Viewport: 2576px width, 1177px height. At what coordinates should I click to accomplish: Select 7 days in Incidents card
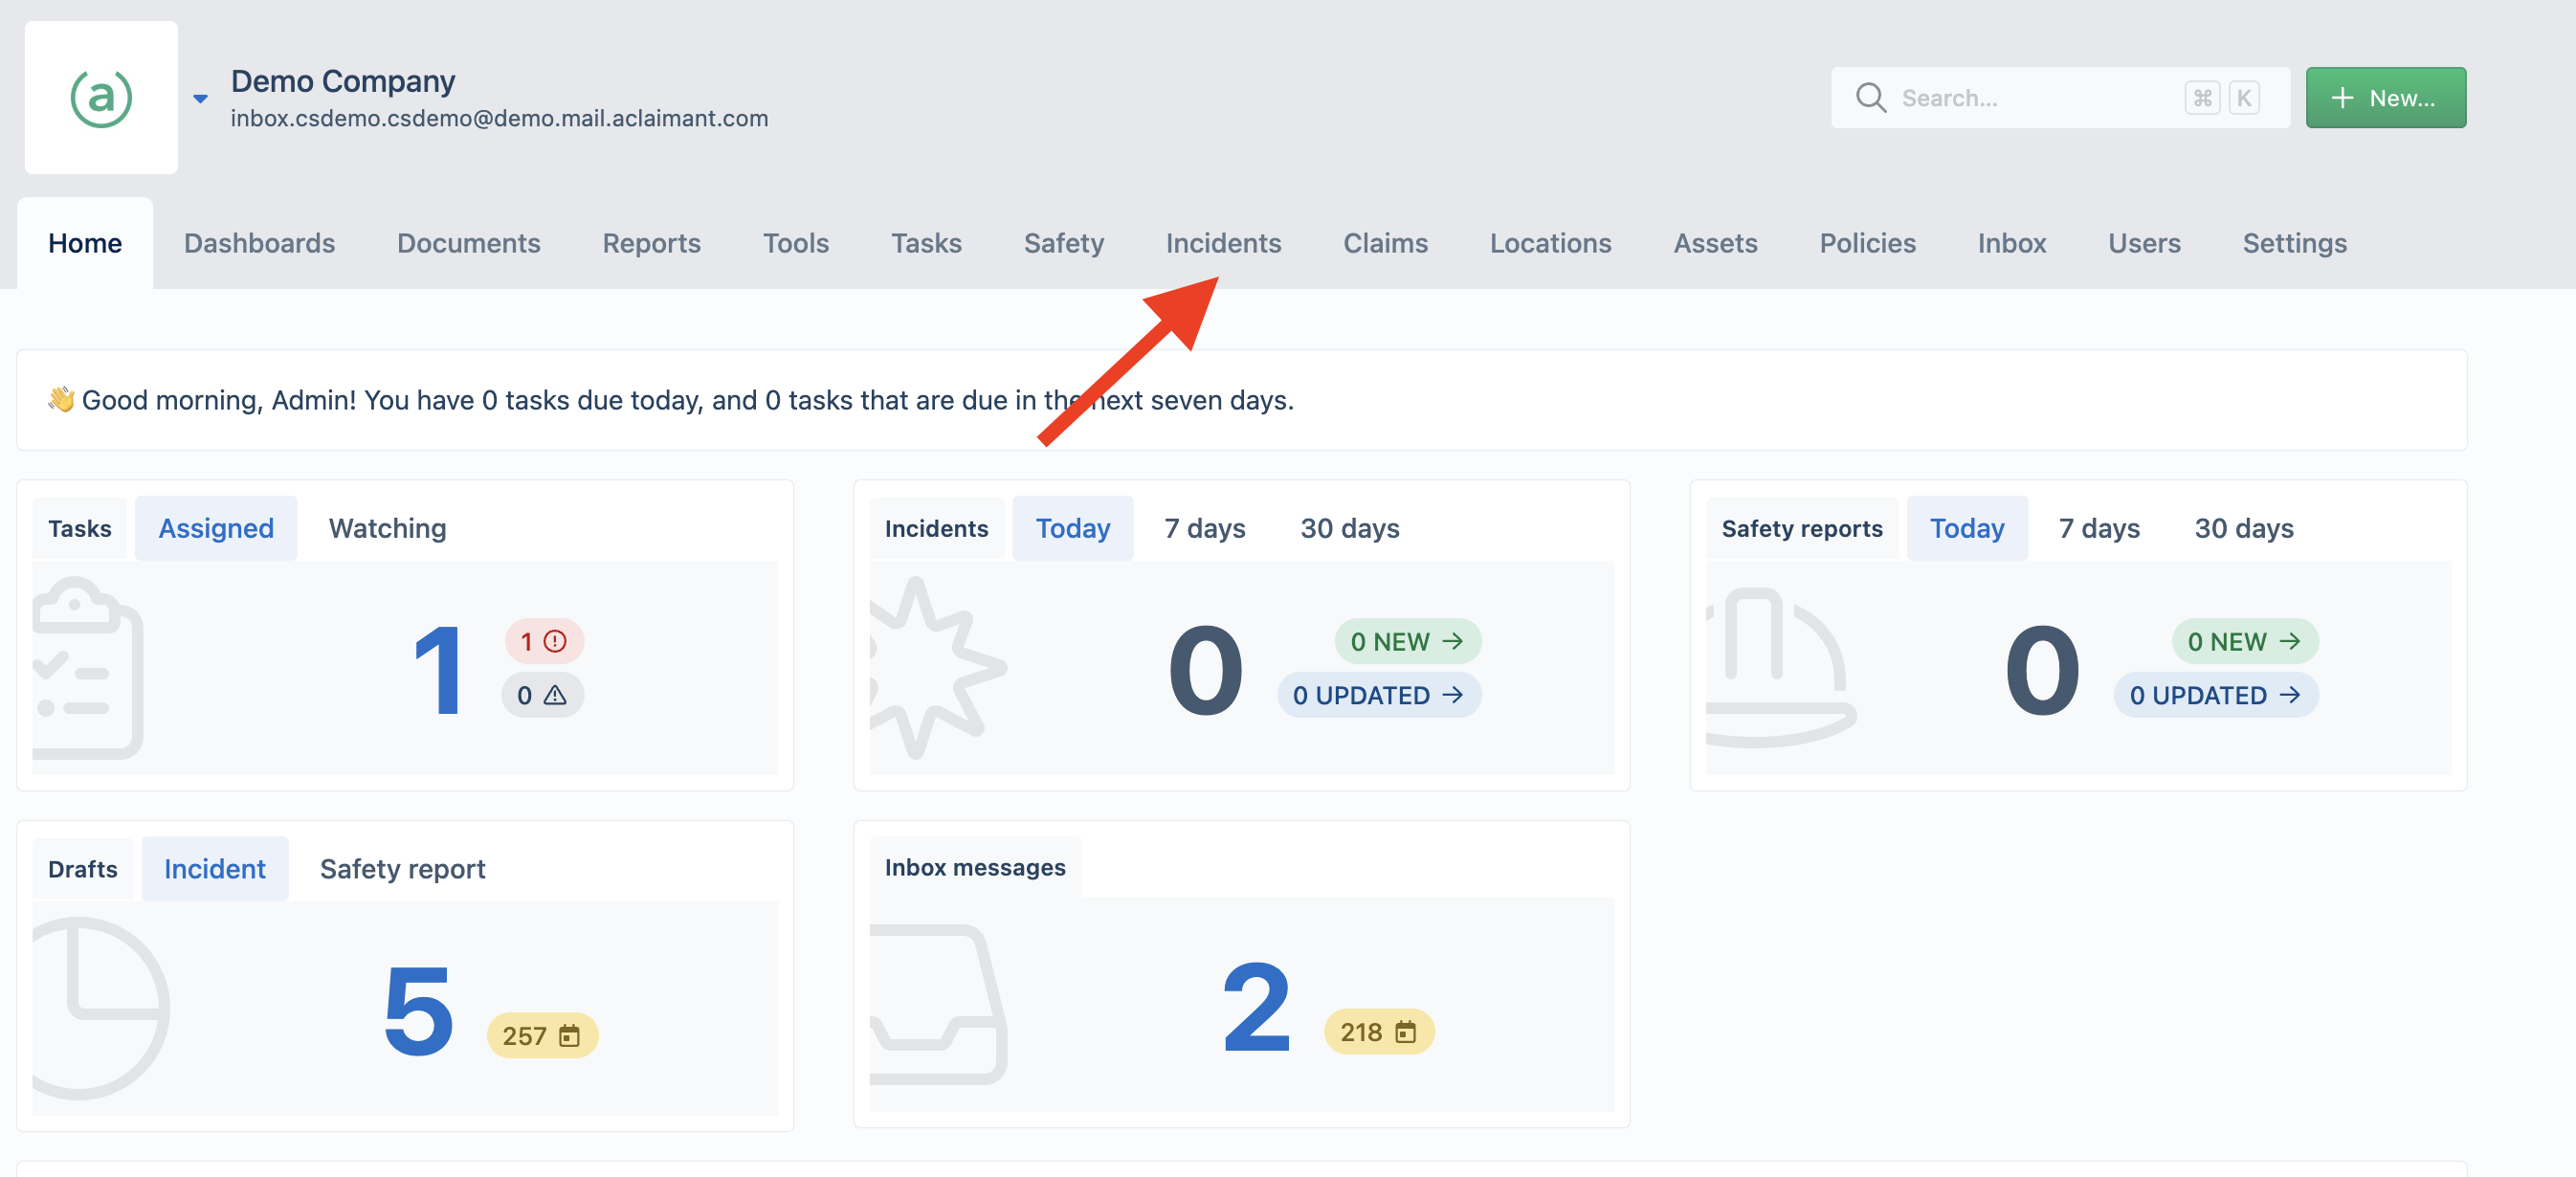point(1204,528)
